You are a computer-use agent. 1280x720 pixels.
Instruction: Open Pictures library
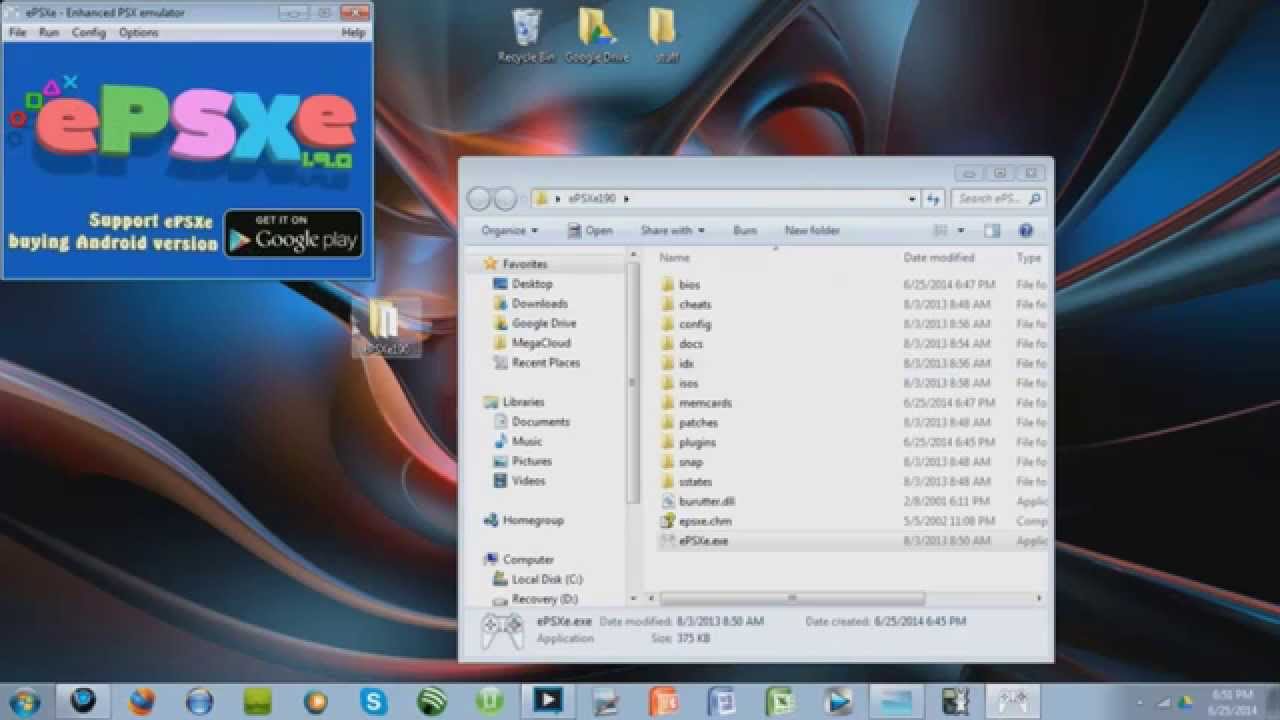[523, 461]
